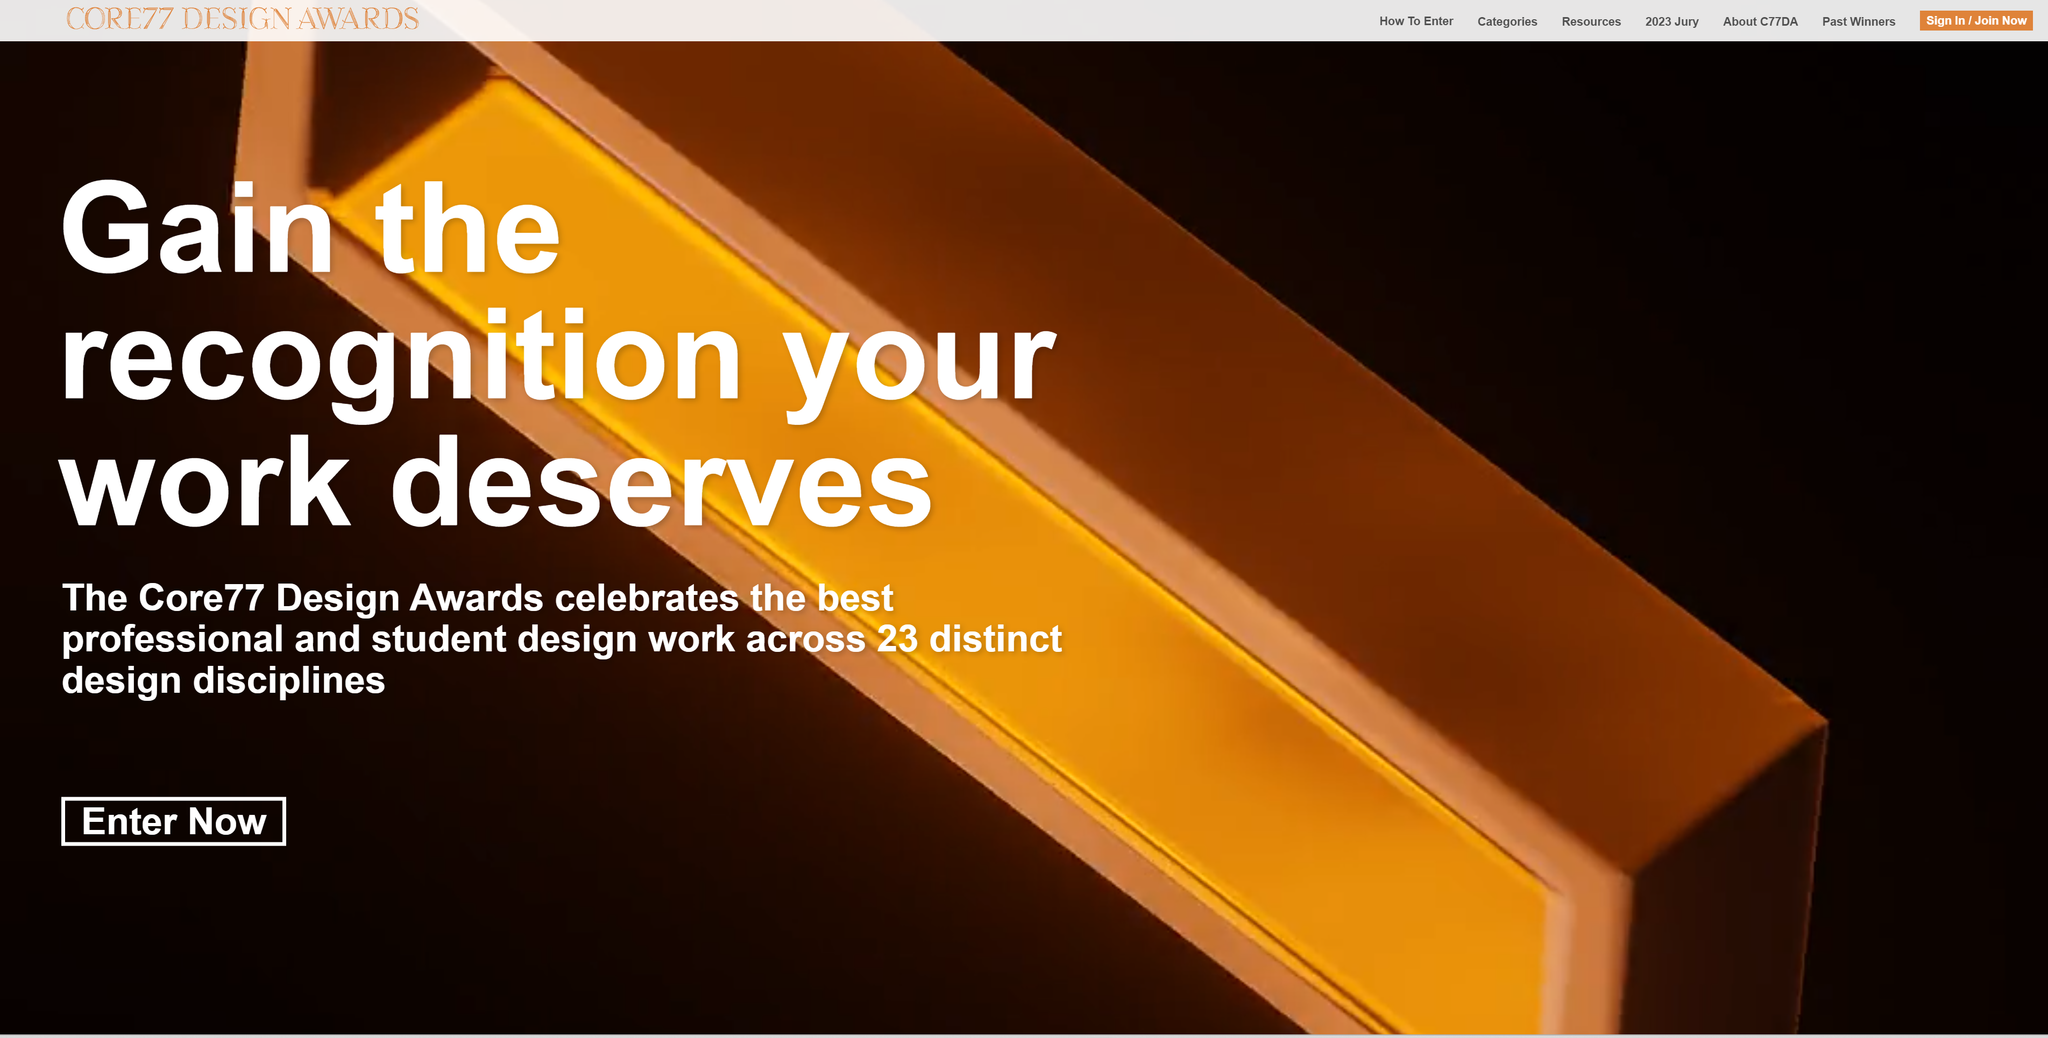The height and width of the screenshot is (1038, 2048).
Task: Go to the Resources section
Action: coord(1591,21)
